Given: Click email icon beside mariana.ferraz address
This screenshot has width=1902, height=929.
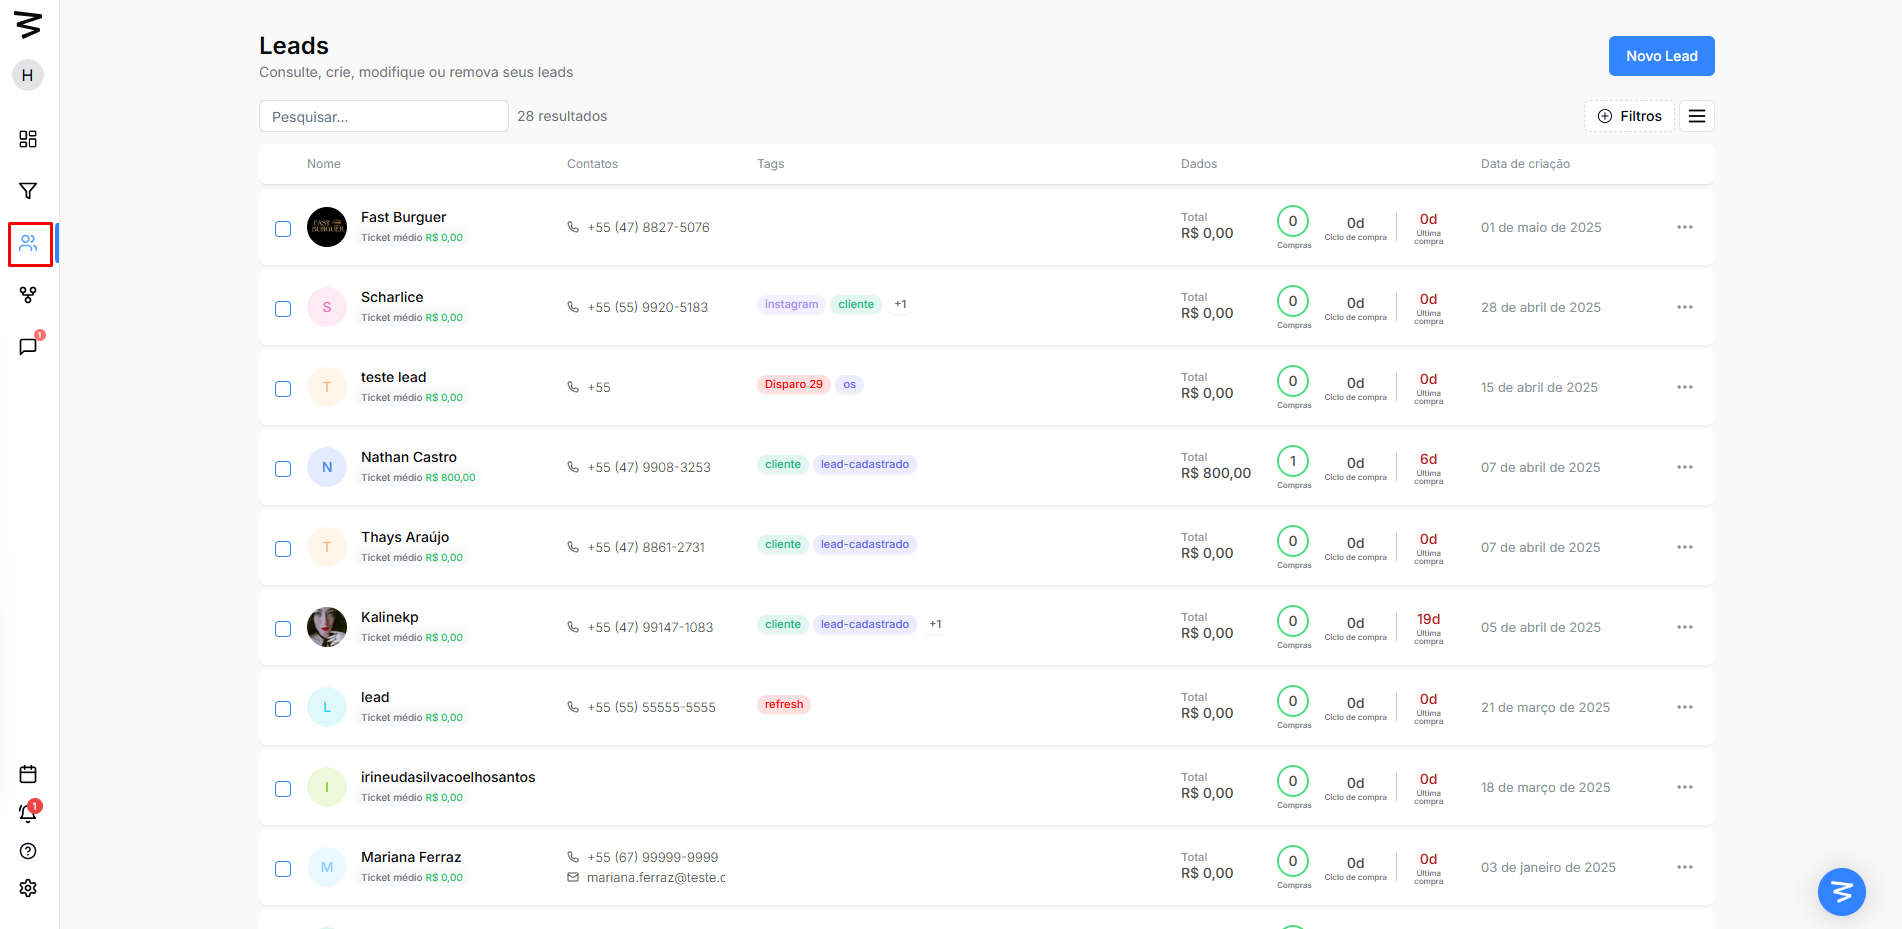Looking at the screenshot, I should [x=573, y=877].
